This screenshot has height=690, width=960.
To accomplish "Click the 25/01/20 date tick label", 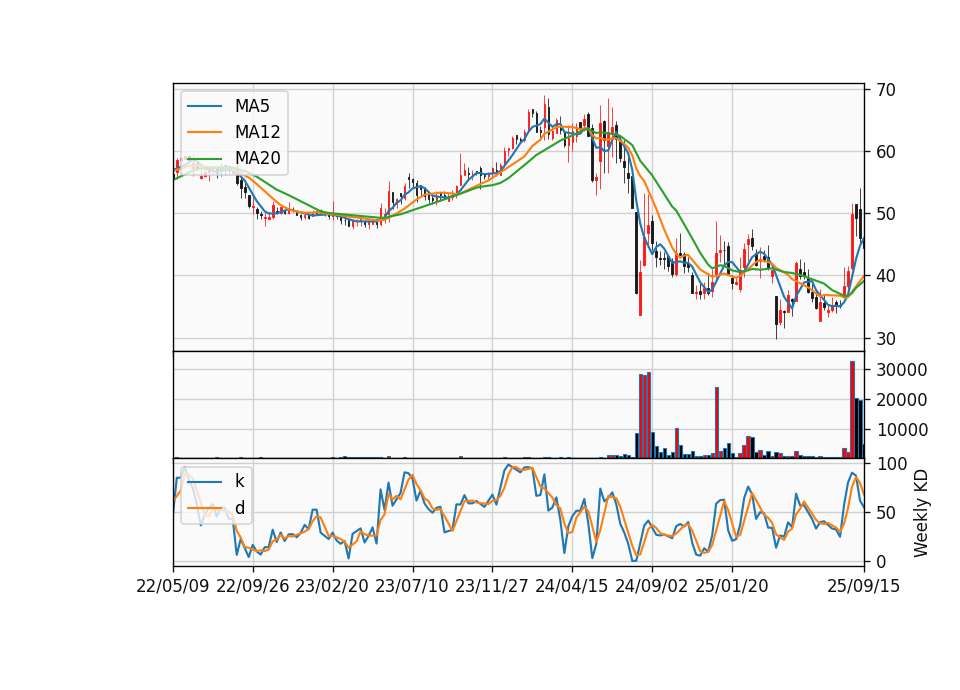I will click(732, 586).
